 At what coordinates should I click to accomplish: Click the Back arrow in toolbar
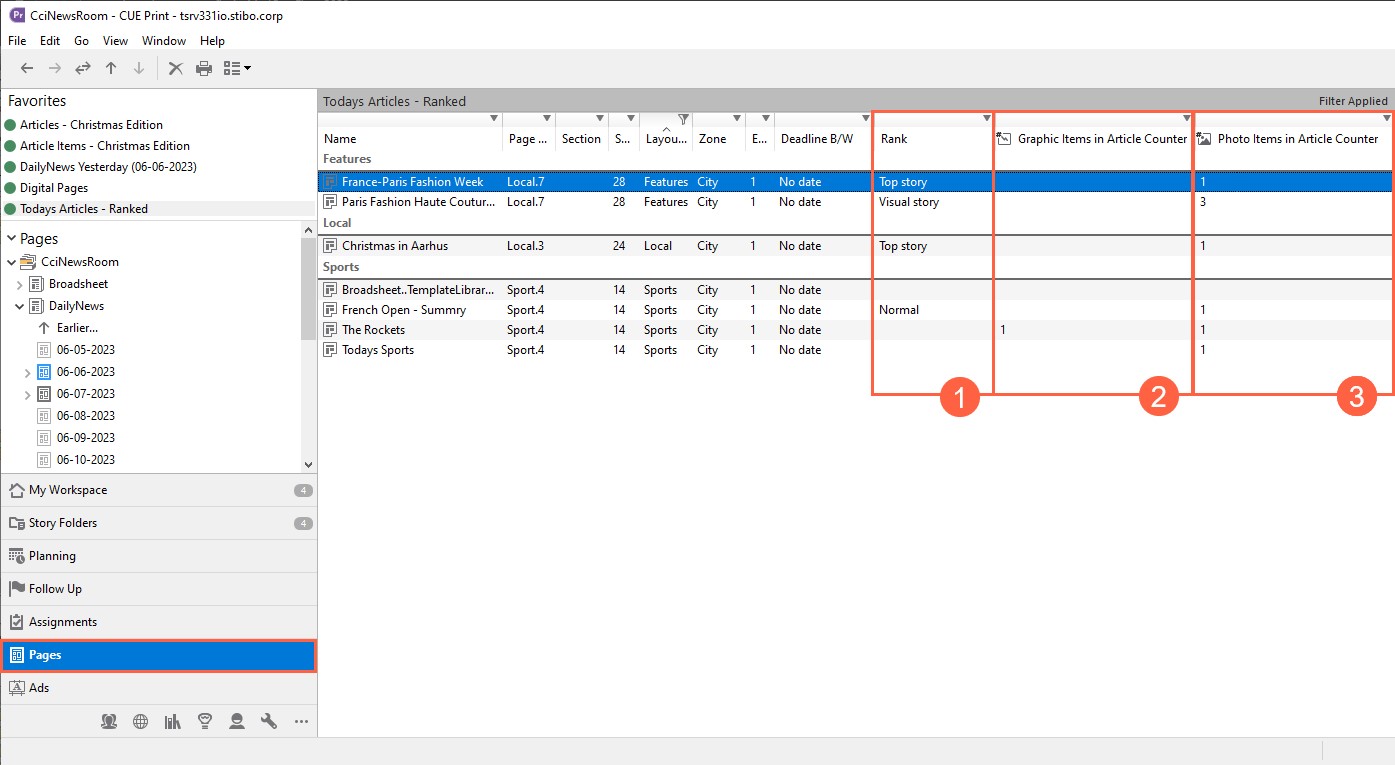(x=27, y=68)
